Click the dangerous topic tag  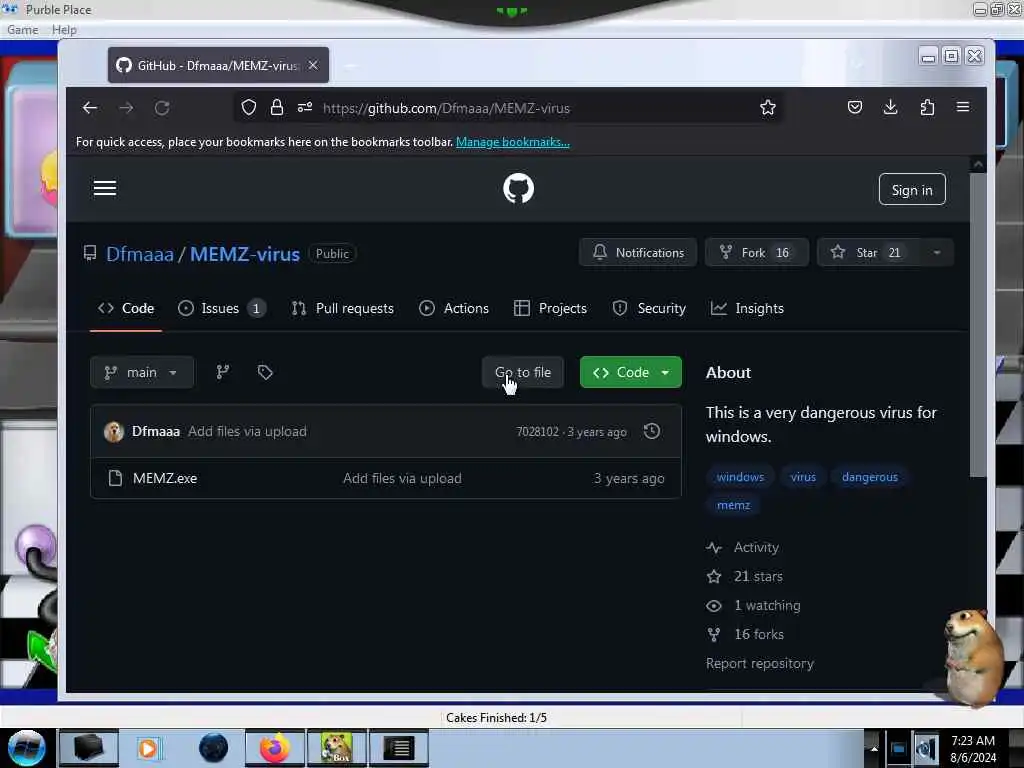click(869, 477)
